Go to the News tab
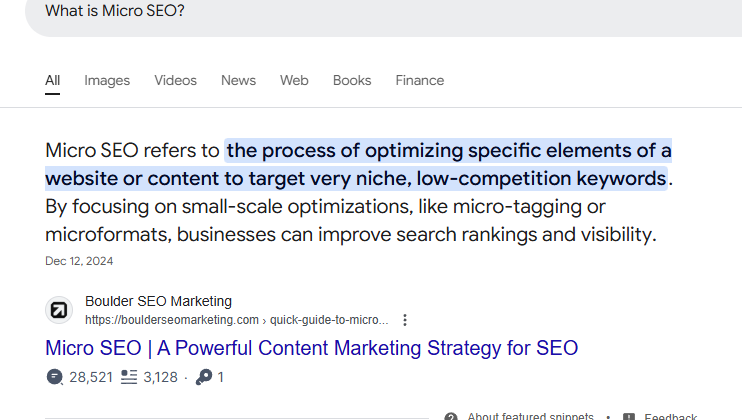This screenshot has width=742, height=420. click(x=238, y=80)
